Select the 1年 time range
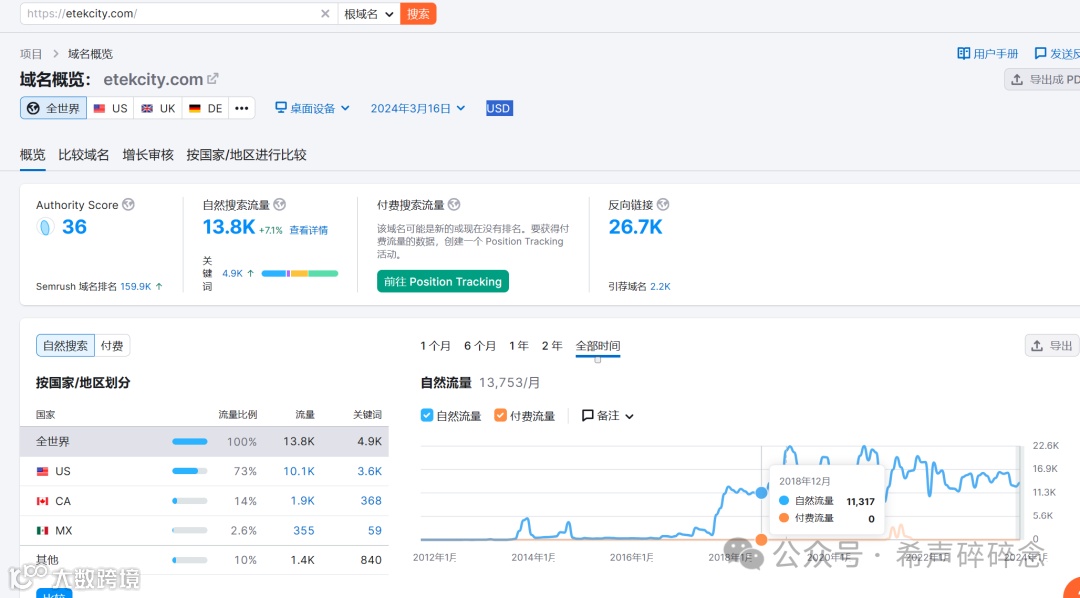The width and height of the screenshot is (1080, 598). [x=519, y=346]
